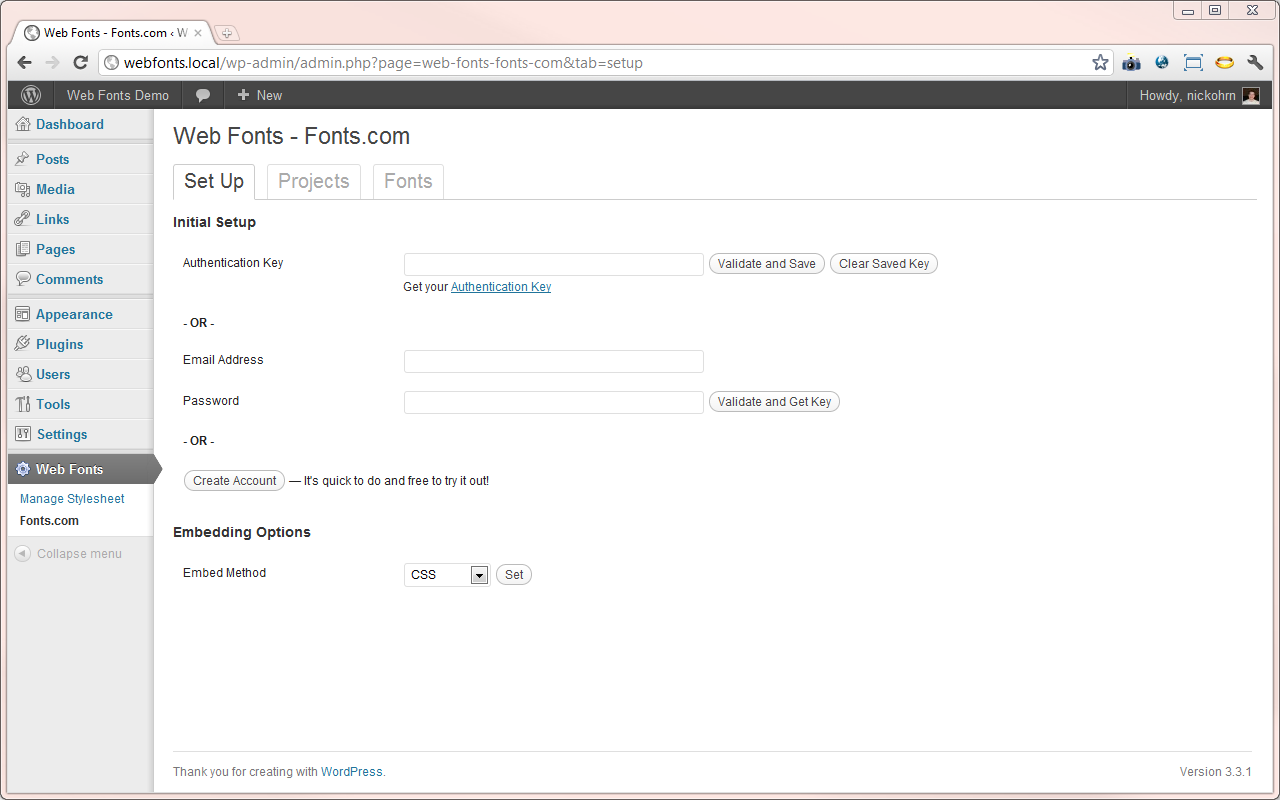Click the Settings icon in sidebar
1280x800 pixels.
(x=23, y=434)
